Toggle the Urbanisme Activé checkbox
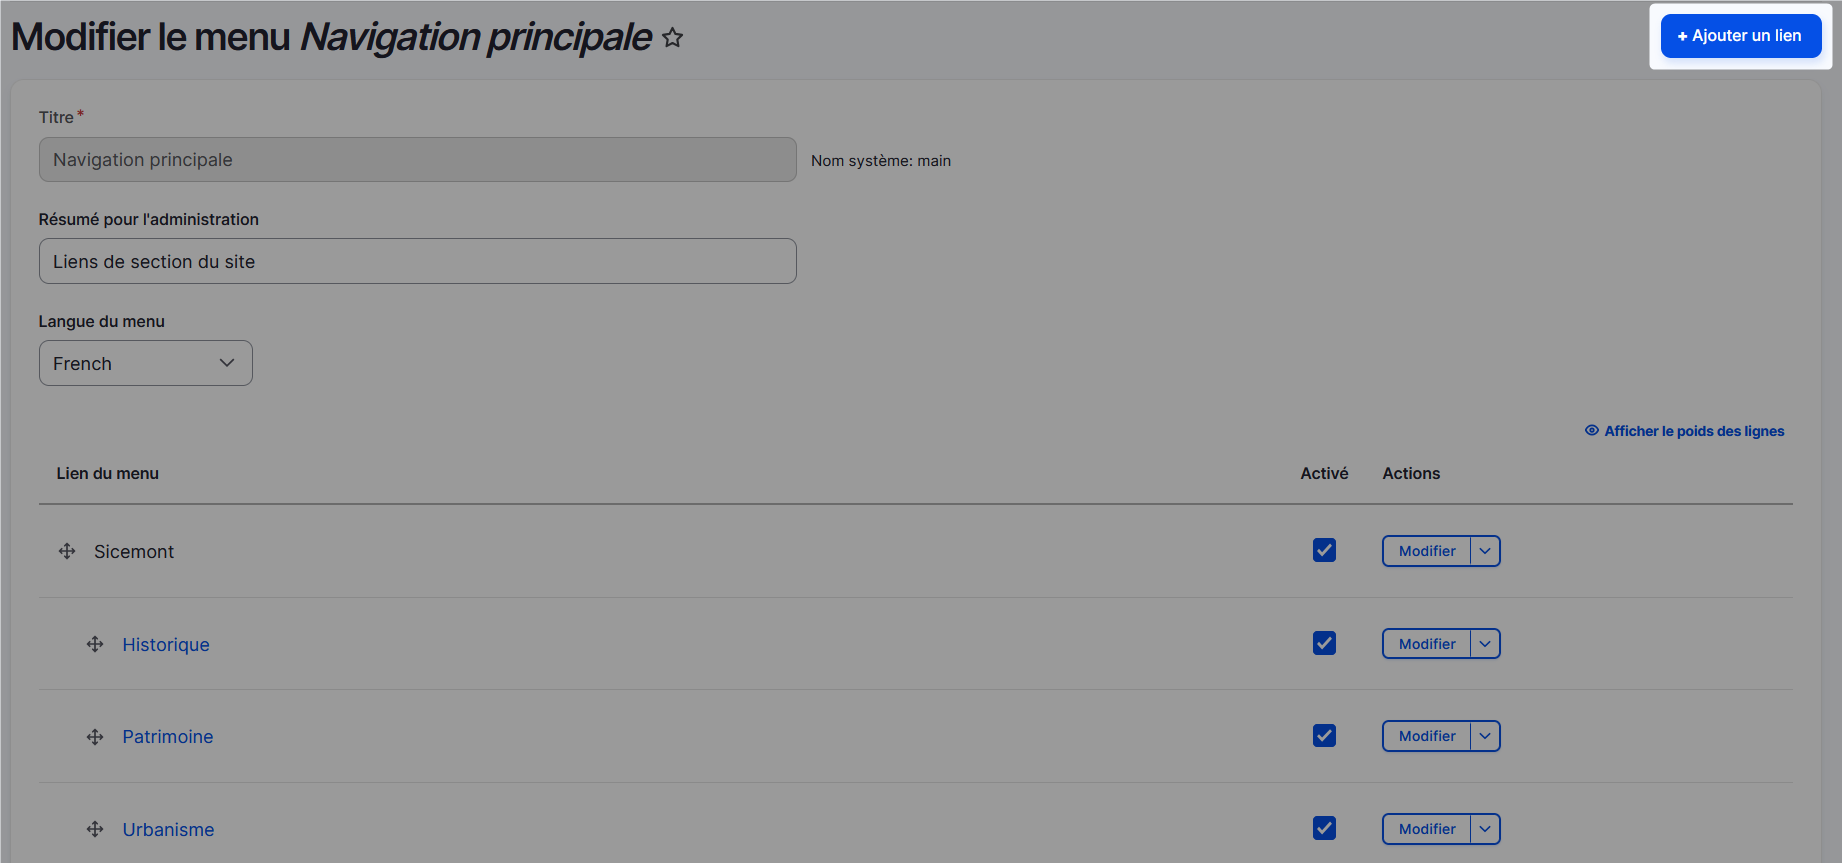The image size is (1842, 863). click(x=1324, y=828)
